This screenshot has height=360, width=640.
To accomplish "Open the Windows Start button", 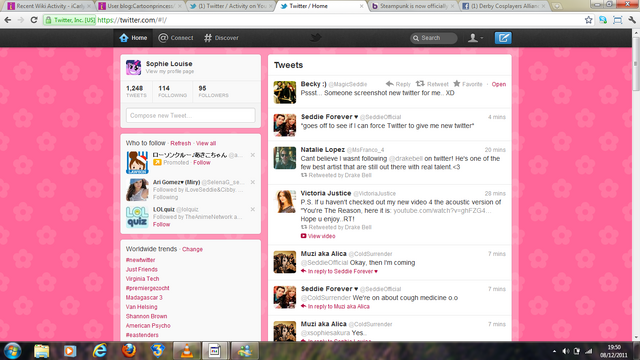I will tap(12, 351).
